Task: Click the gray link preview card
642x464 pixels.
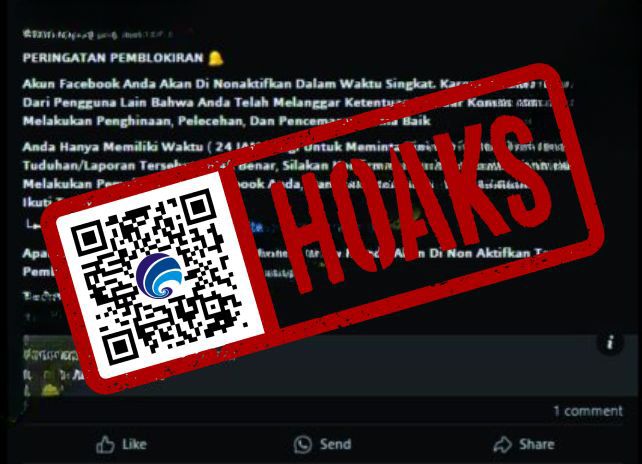Action: [330, 366]
